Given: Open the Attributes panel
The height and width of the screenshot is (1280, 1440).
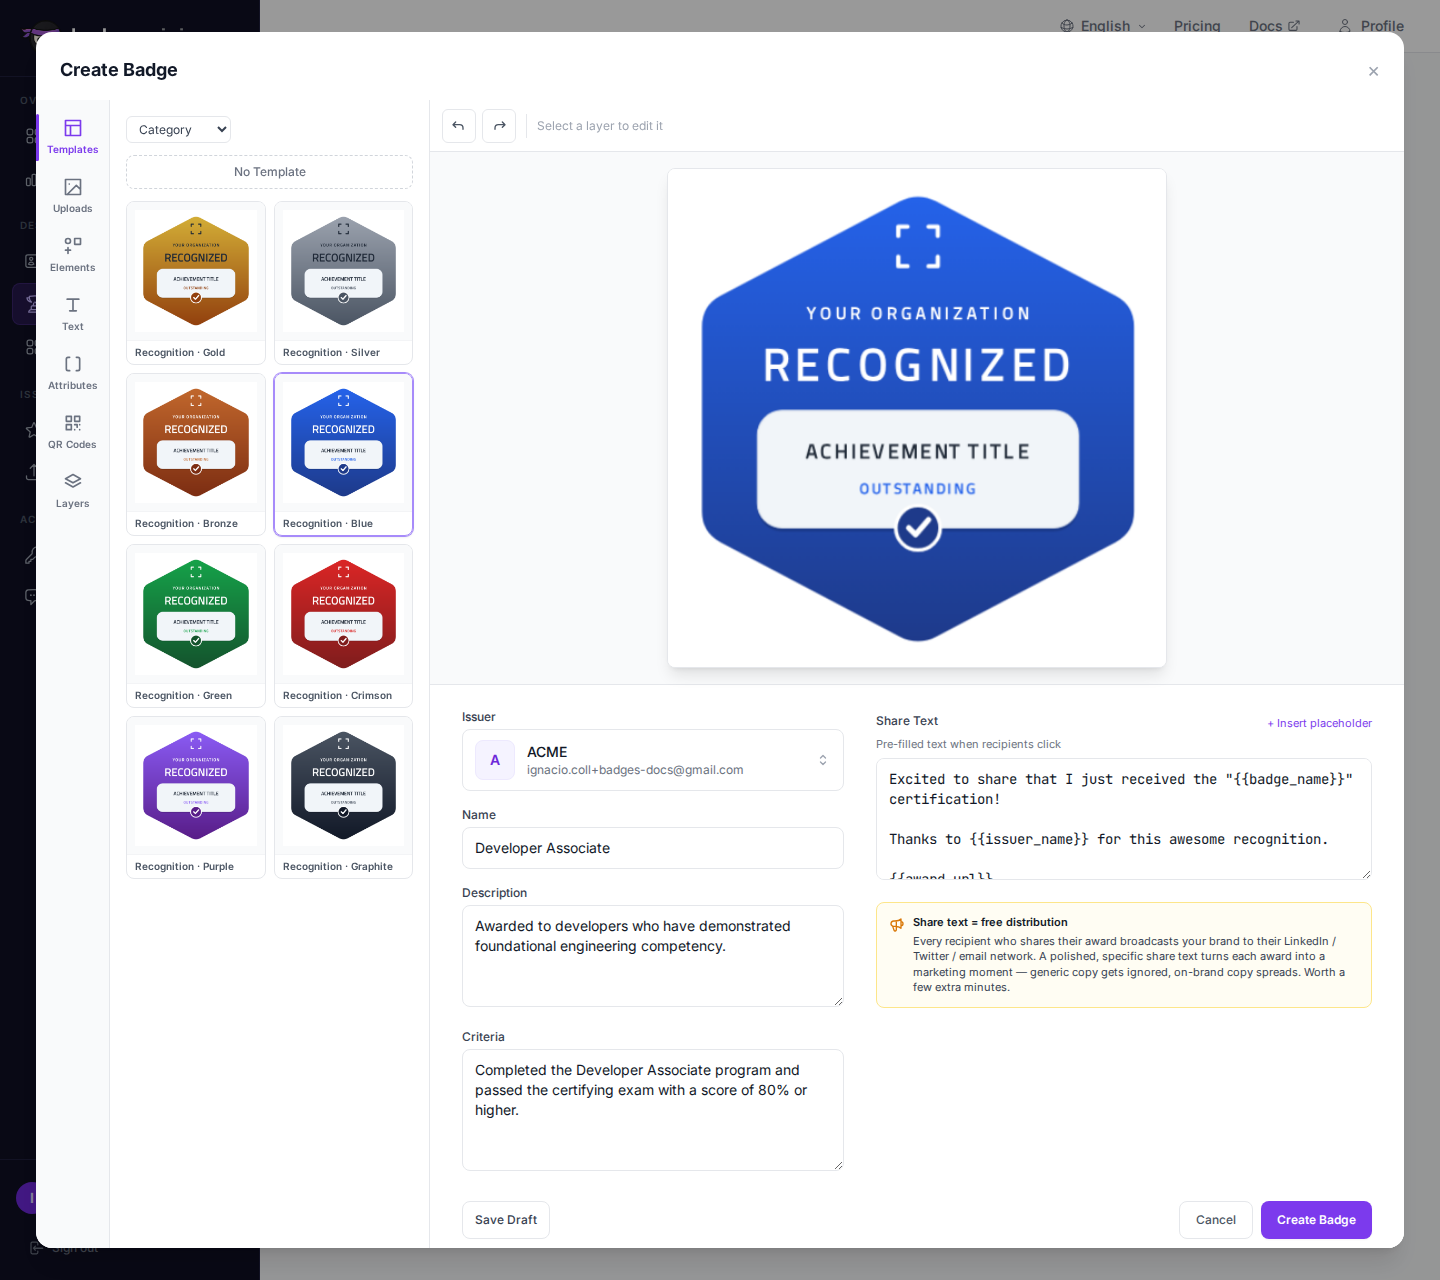Looking at the screenshot, I should pos(73,373).
